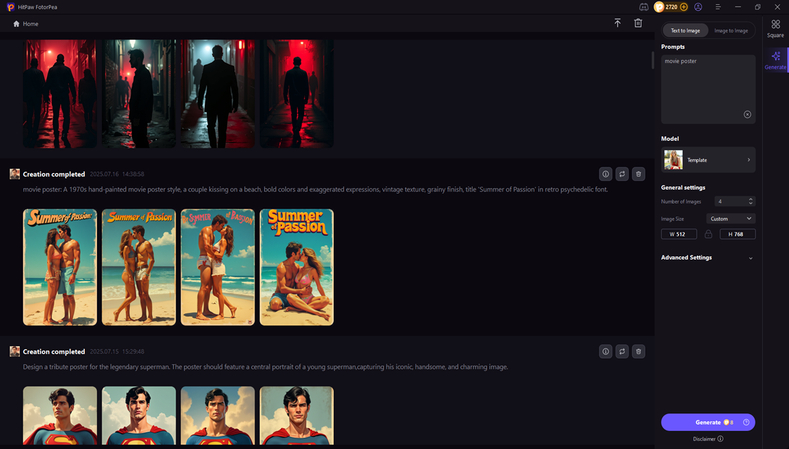Open the Square sidebar panel

coord(775,29)
